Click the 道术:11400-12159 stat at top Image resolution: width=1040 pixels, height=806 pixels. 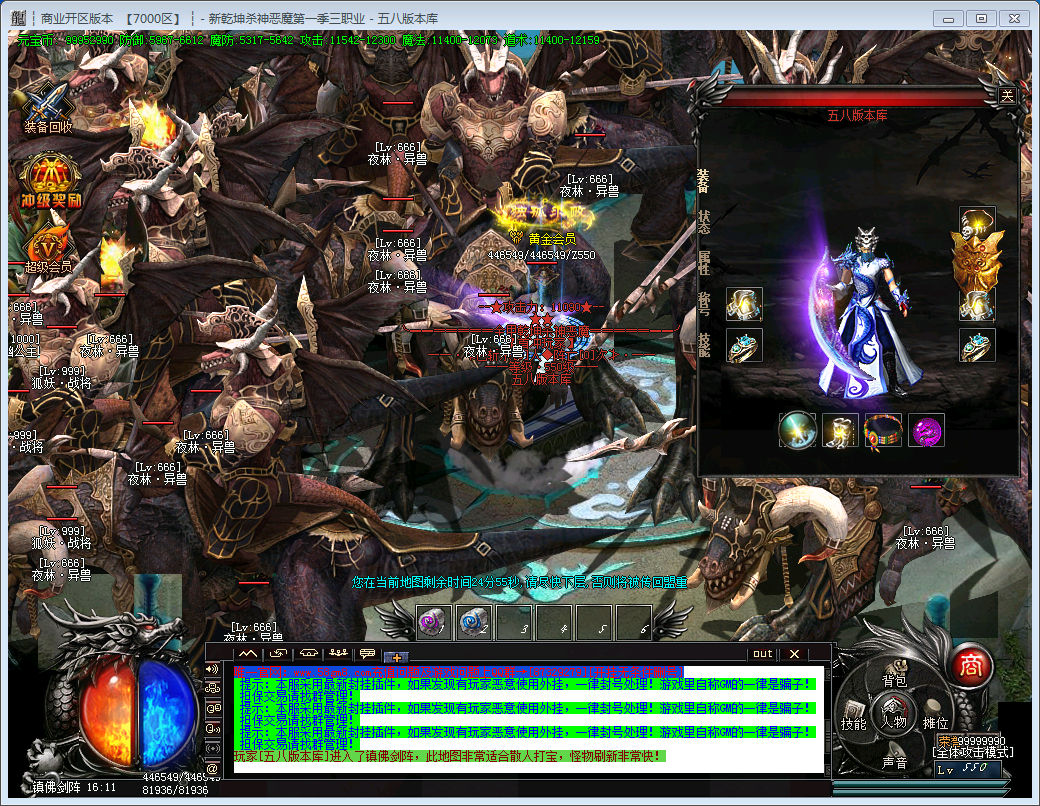552,40
